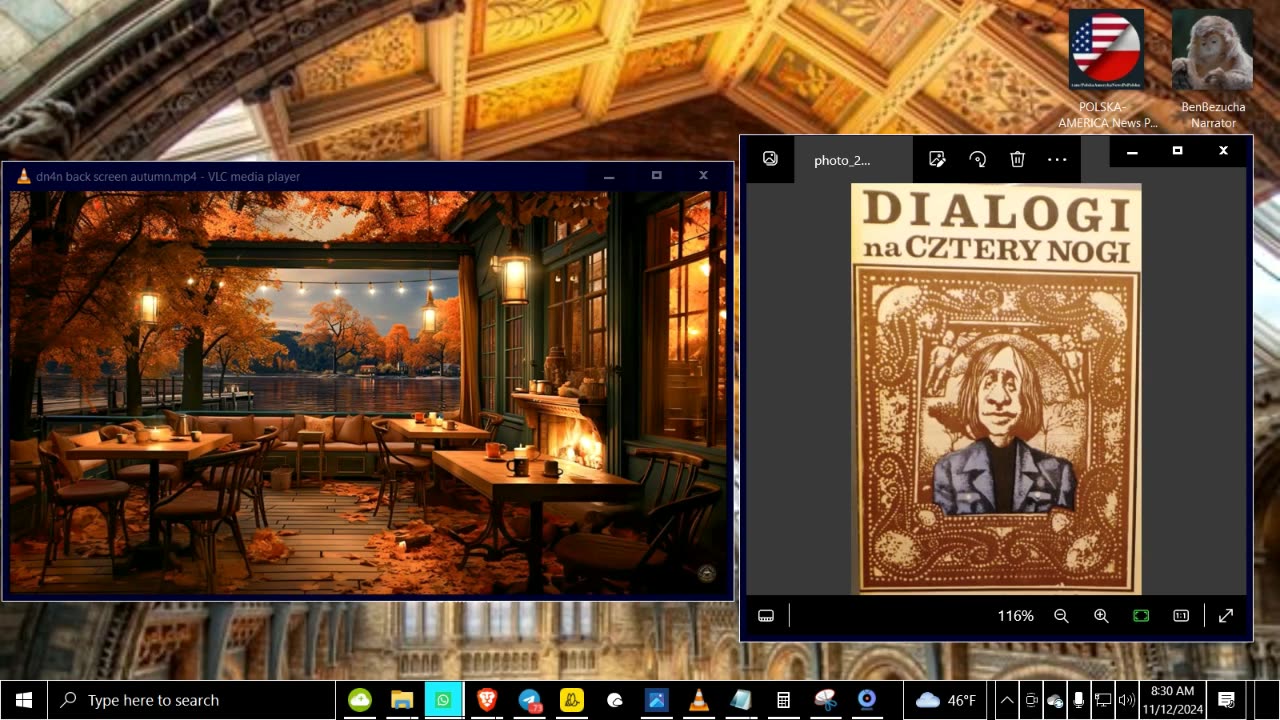Open the yellow app icon on taskbar
Viewport: 1280px width, 720px height.
tap(571, 700)
